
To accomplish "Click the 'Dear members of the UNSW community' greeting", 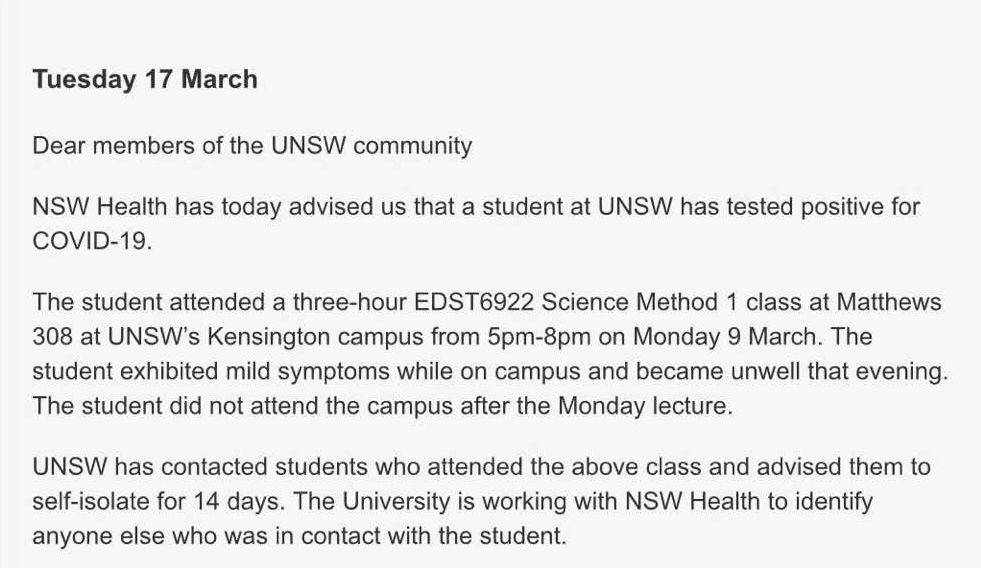I will pos(252,146).
